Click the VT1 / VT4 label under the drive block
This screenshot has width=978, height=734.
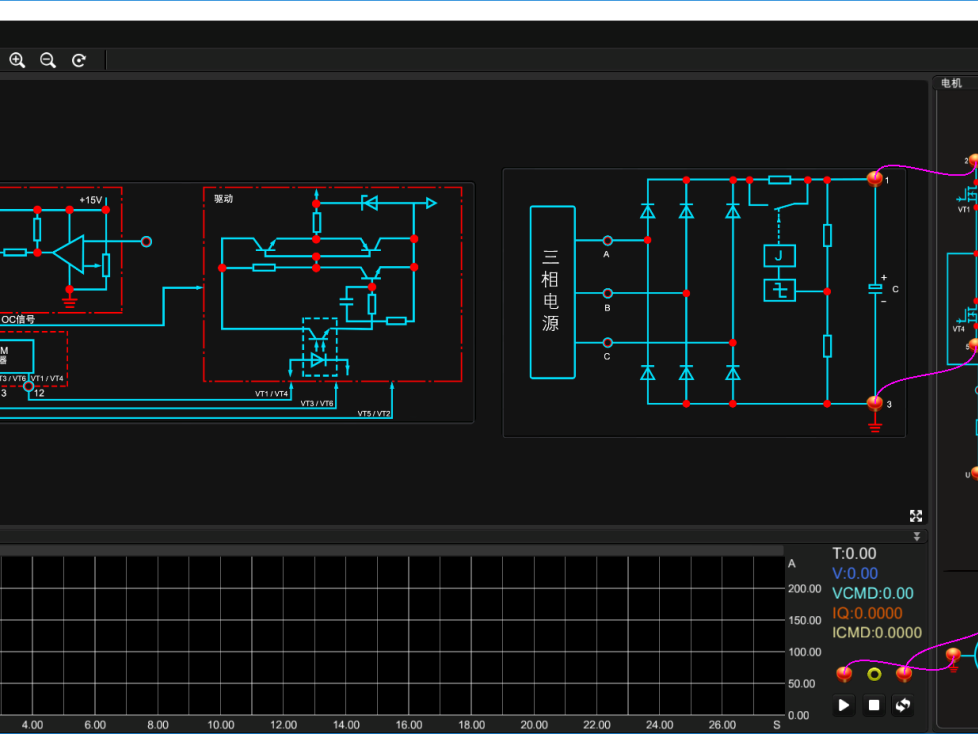pyautogui.click(x=271, y=394)
